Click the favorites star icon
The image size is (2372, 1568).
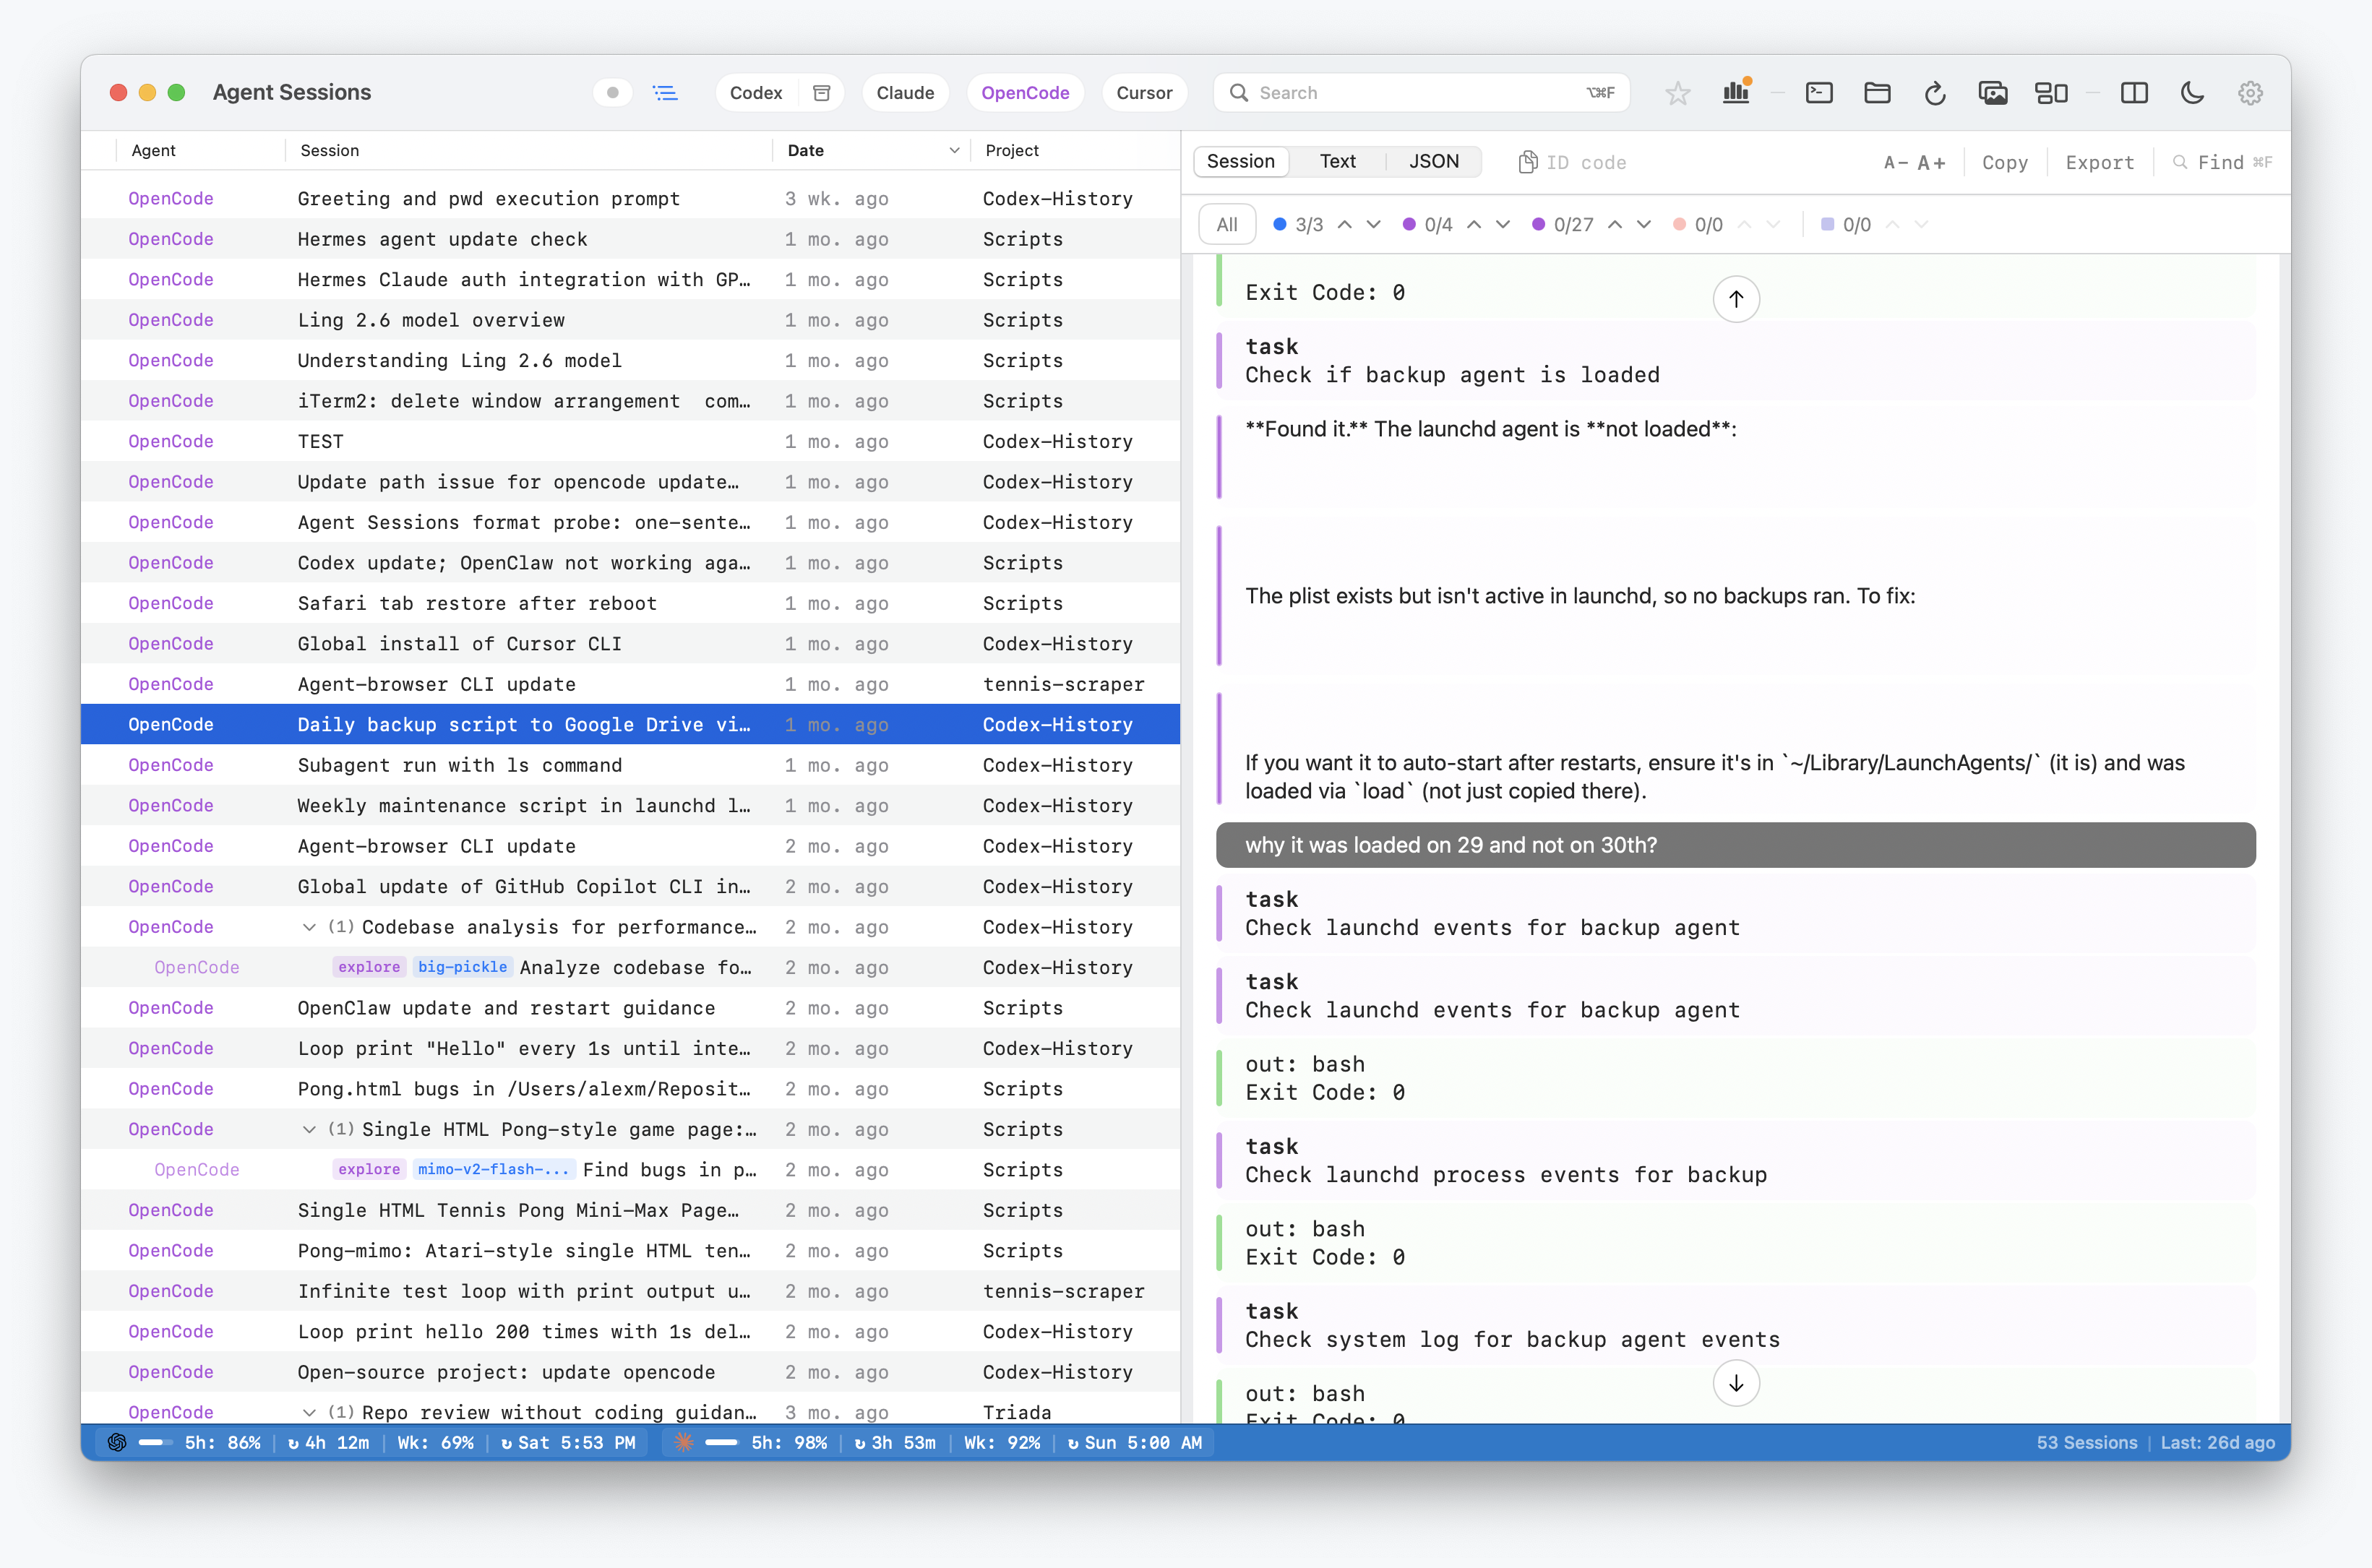click(1677, 93)
